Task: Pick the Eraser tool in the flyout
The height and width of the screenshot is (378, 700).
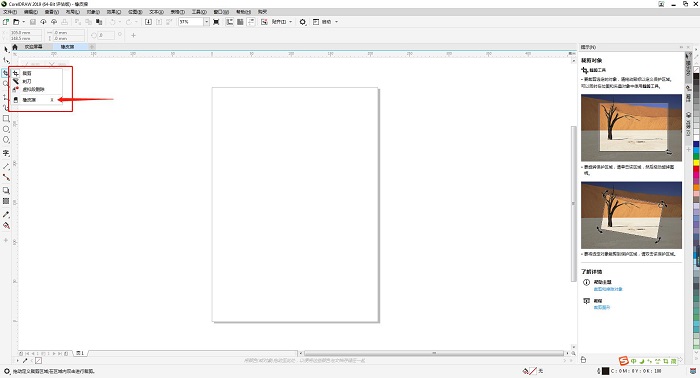Action: point(29,100)
